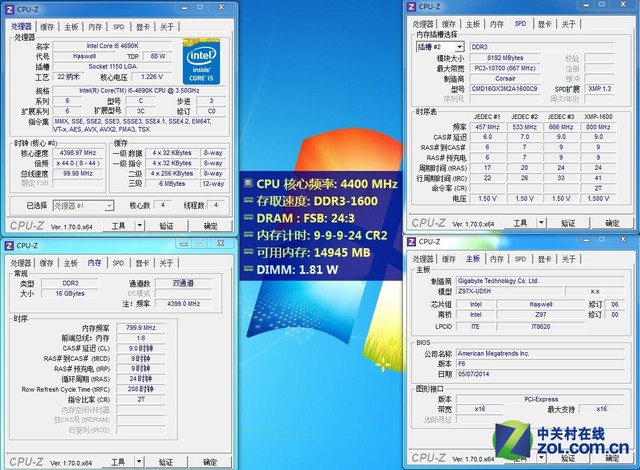Click the Intel Core i5 logo badge
Screen dimensions: 640x470
tap(201, 61)
